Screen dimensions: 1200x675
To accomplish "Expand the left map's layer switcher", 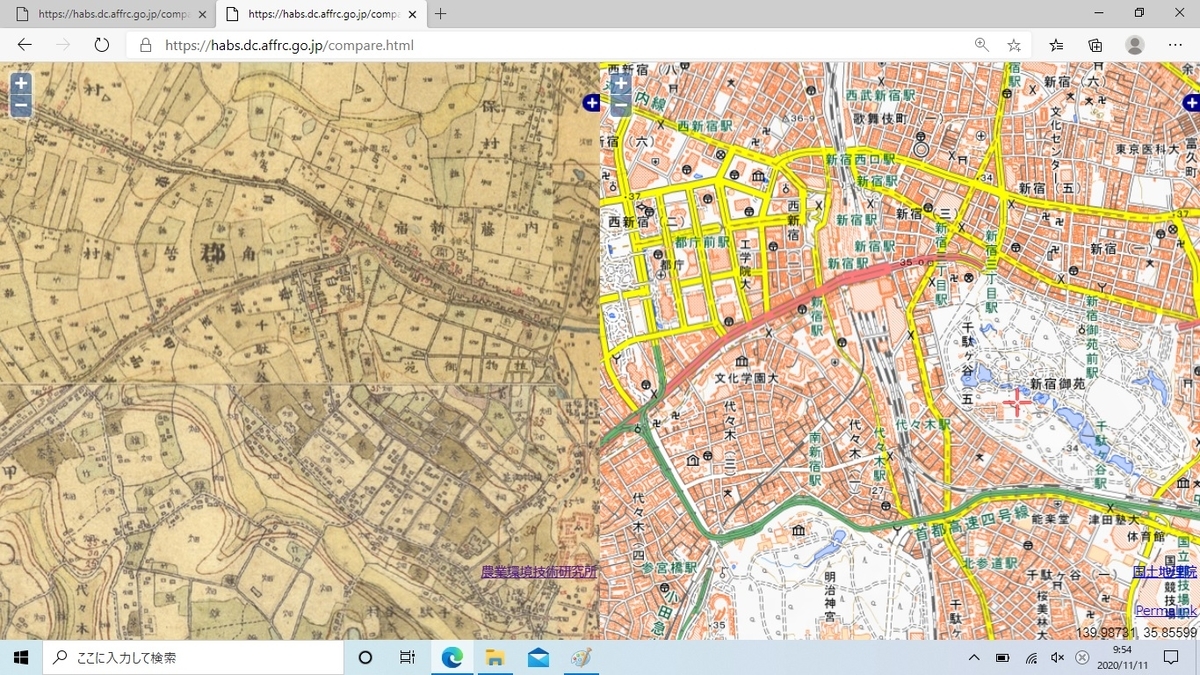I will coord(591,103).
